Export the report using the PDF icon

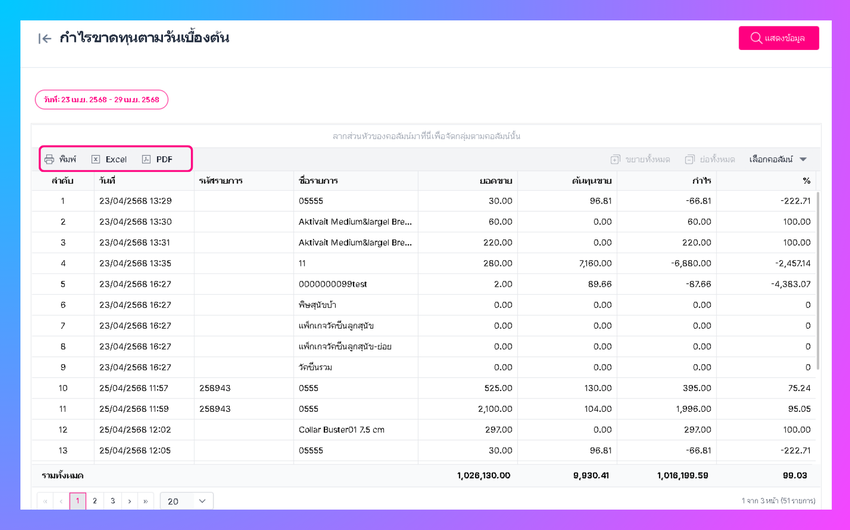point(146,159)
